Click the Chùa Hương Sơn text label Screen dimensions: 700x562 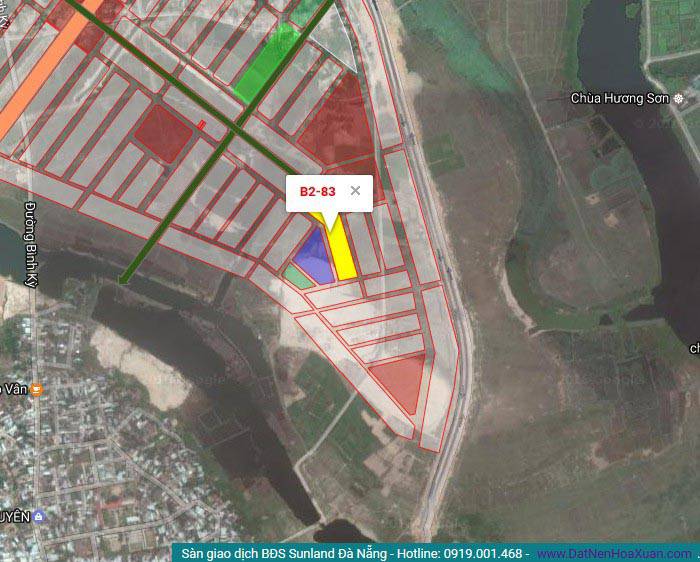tap(620, 98)
